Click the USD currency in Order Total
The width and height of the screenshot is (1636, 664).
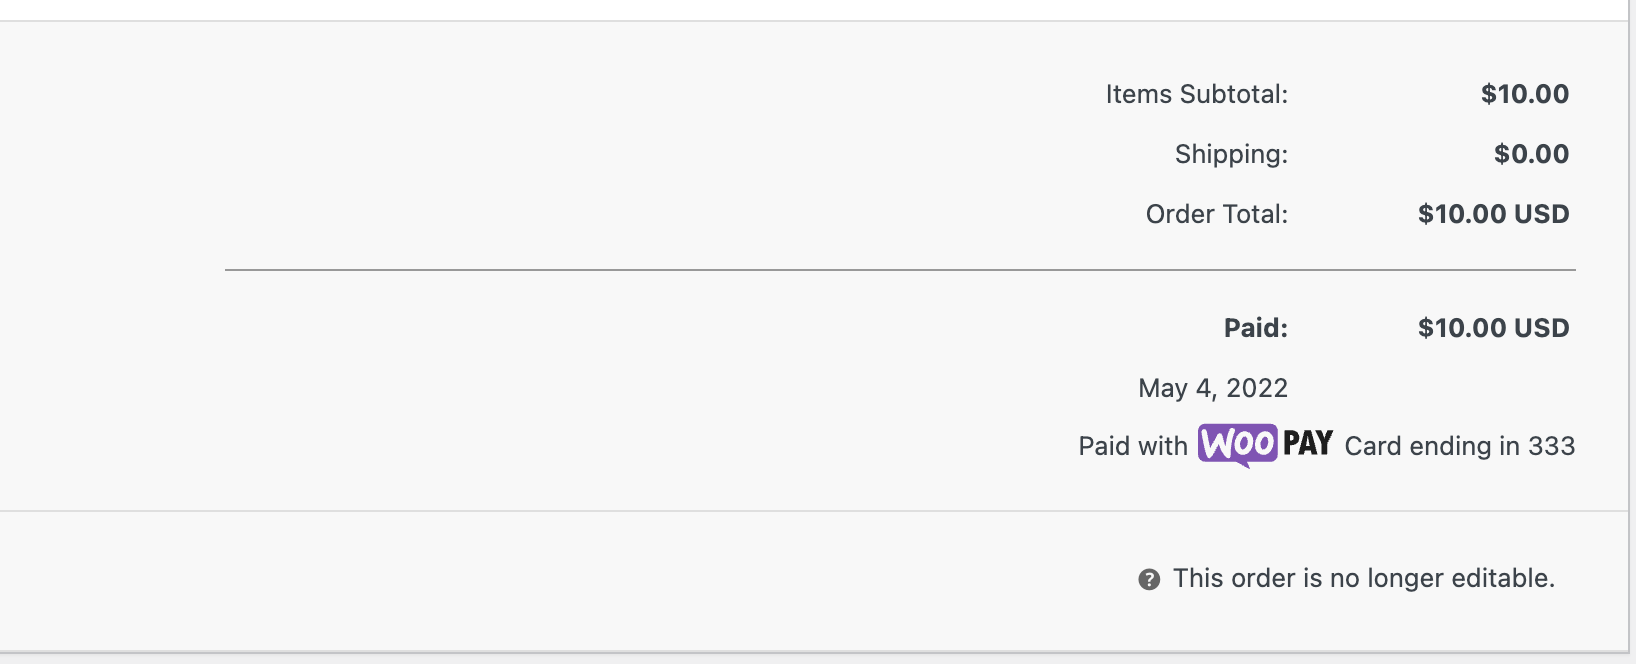pos(1542,214)
